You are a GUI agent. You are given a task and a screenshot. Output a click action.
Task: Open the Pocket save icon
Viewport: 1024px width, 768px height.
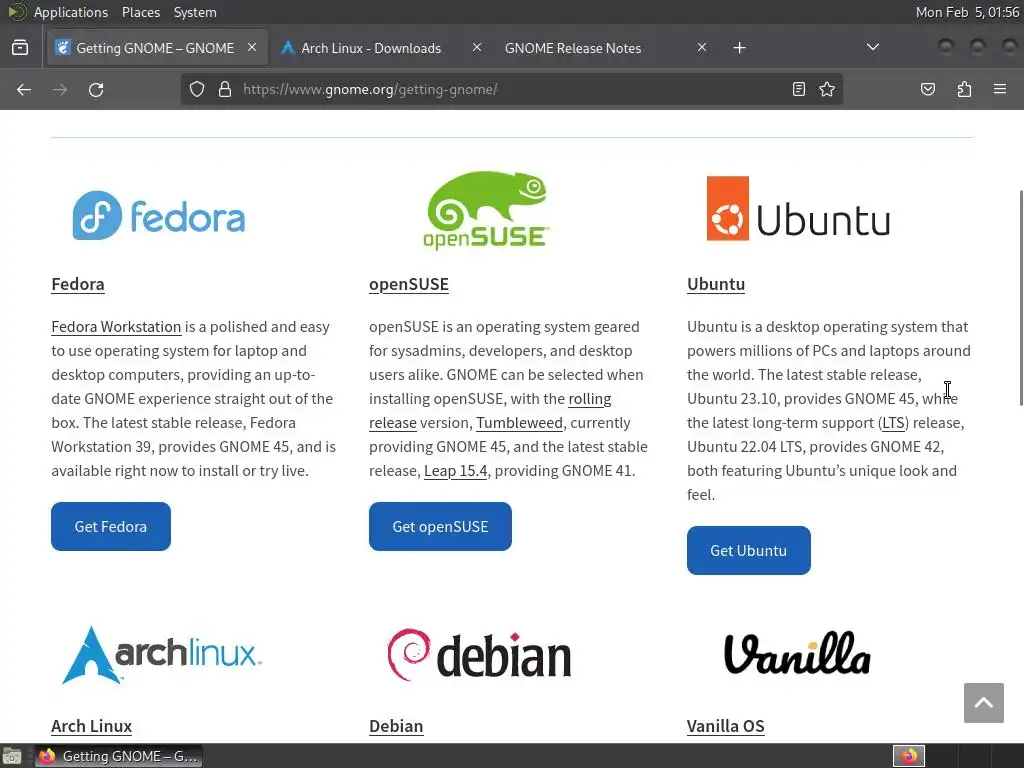coord(928,89)
